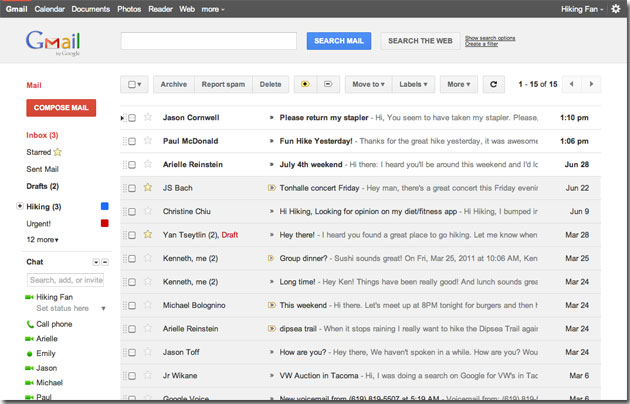Click the video camera icon beside Jason
Image resolution: width=630 pixels, height=404 pixels.
click(29, 368)
